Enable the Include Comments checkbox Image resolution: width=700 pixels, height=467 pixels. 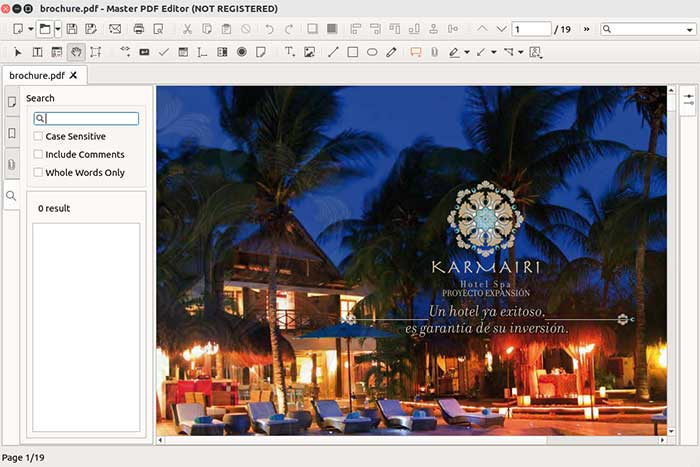coord(38,154)
